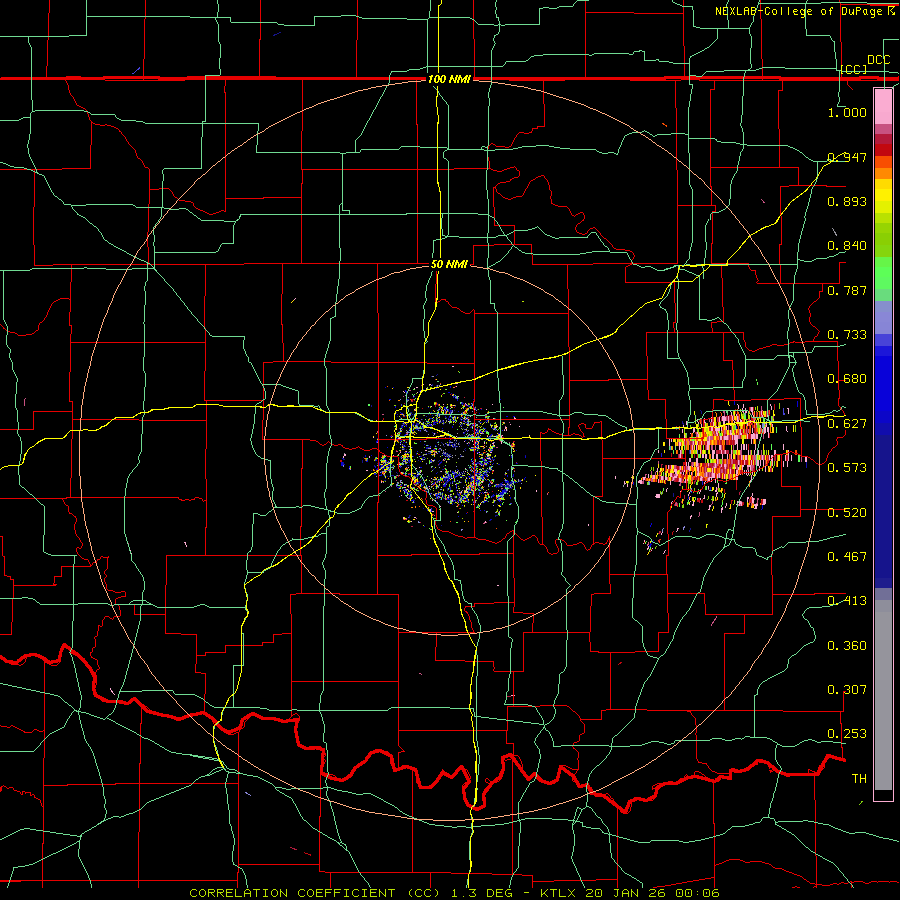Click the [CC] label above the color scale

[854, 69]
